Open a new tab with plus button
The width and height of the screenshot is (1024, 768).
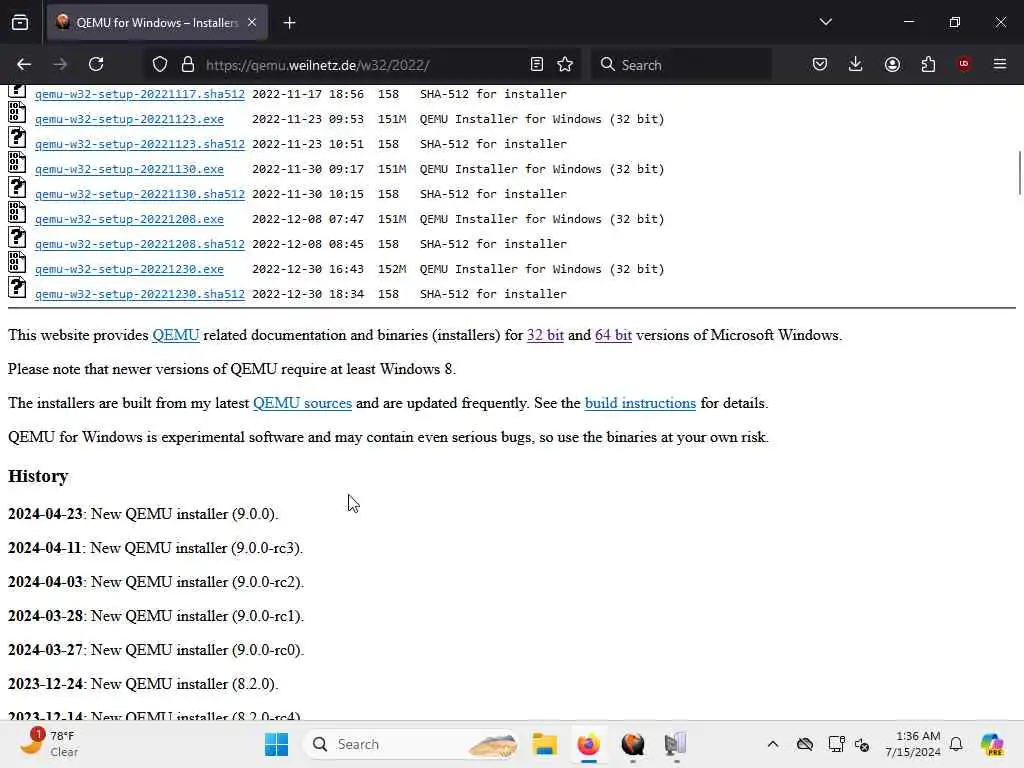coord(289,23)
